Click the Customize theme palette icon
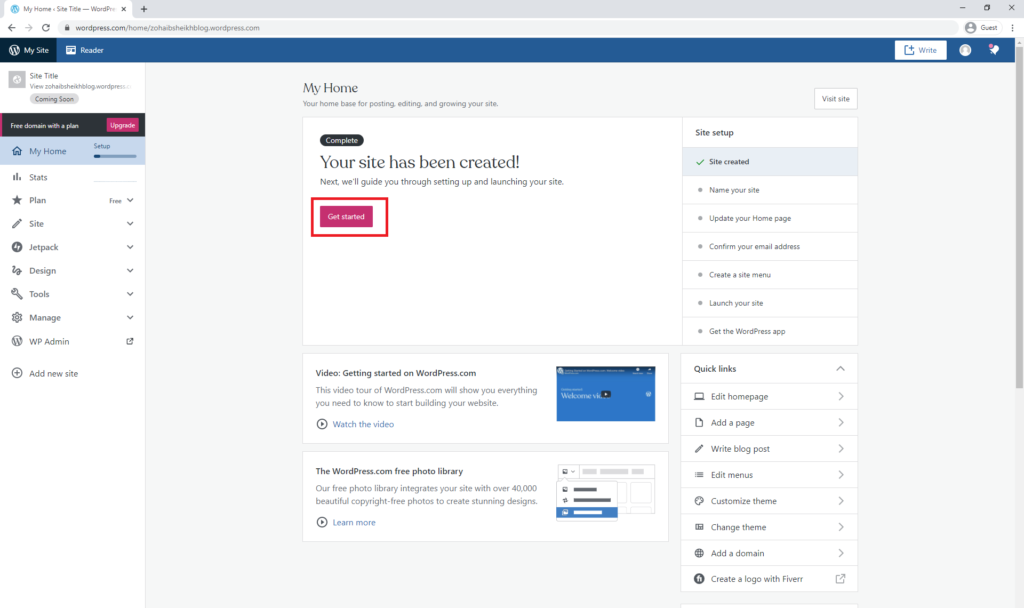Screen dimensions: 1024x608 click(699, 501)
